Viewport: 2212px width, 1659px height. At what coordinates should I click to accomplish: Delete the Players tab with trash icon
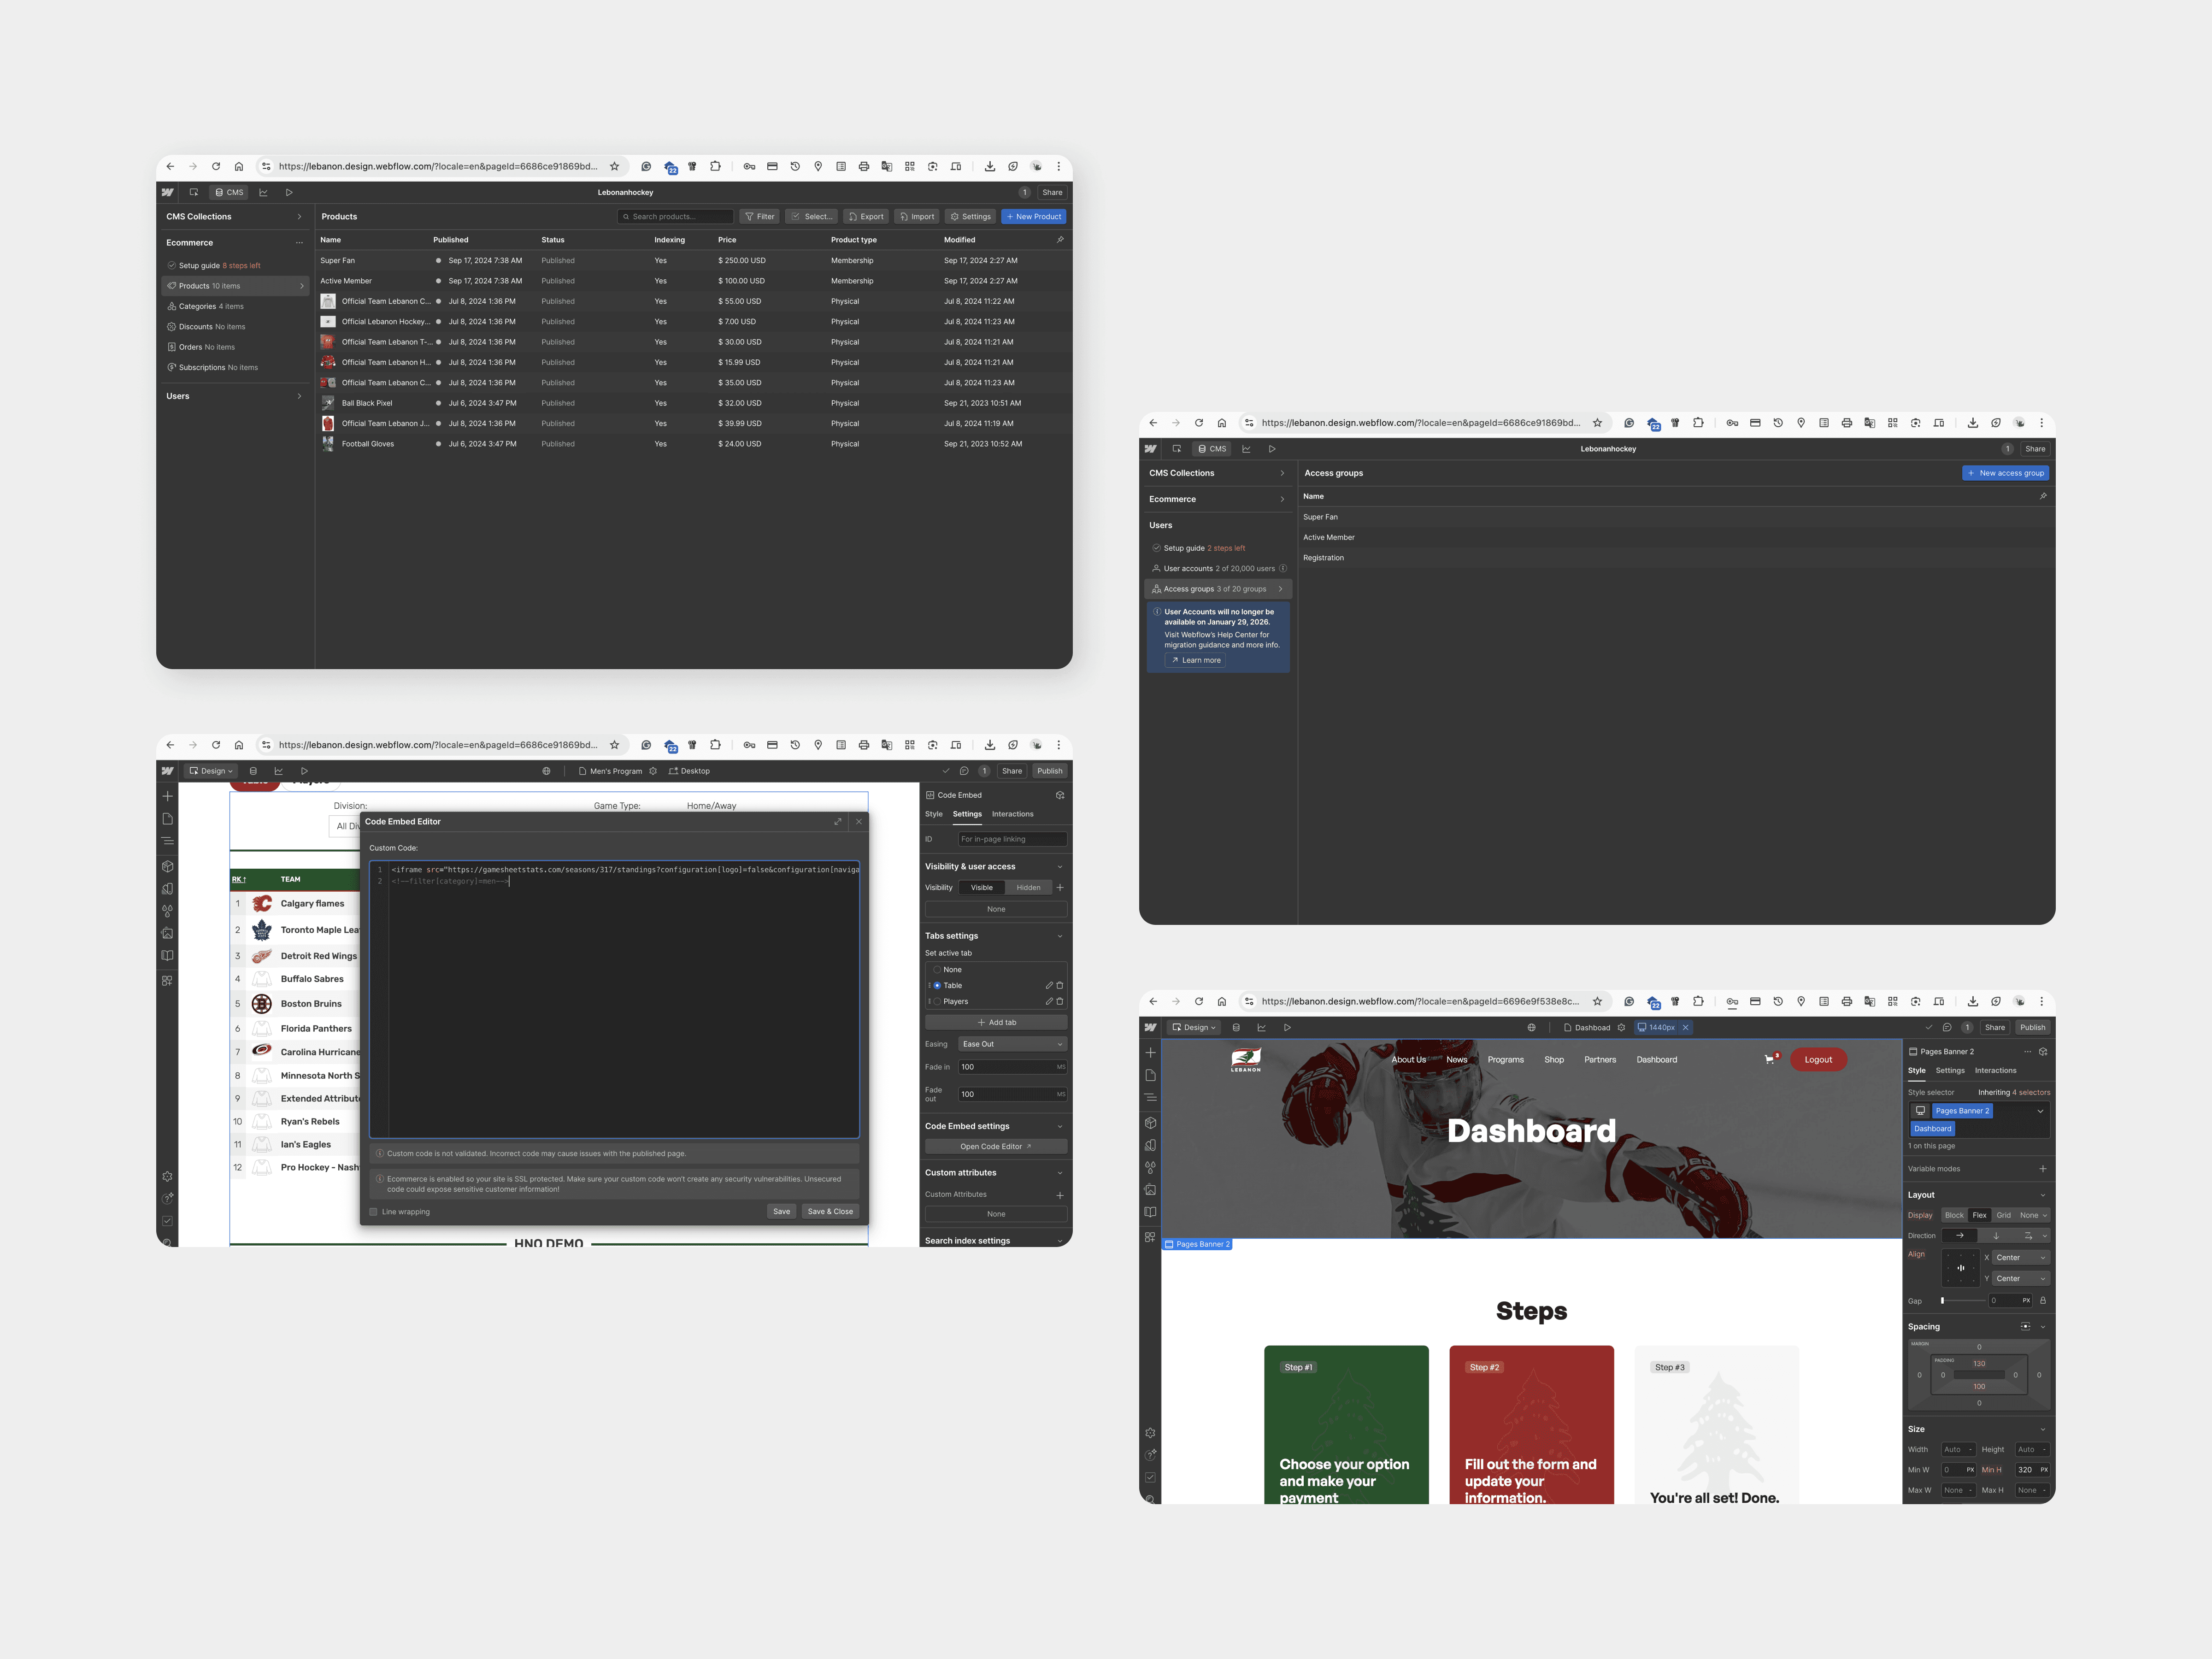click(1060, 1001)
